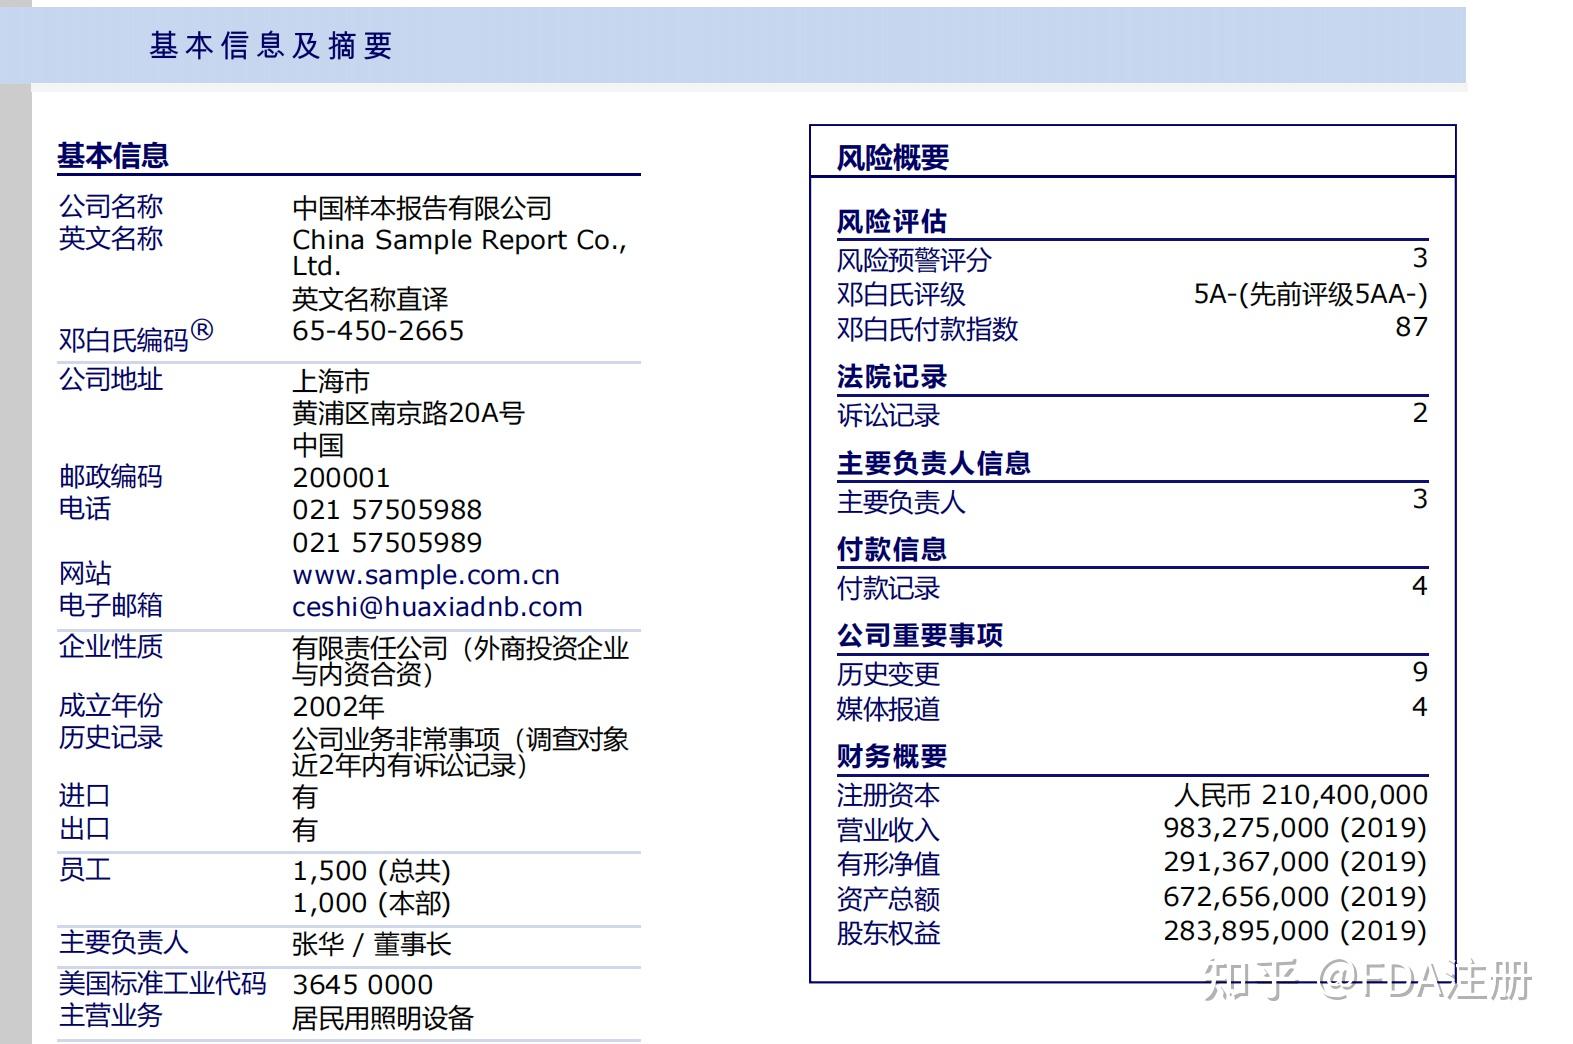
Task: Click the 历史记录 field label in basic info
Action: [x=111, y=738]
